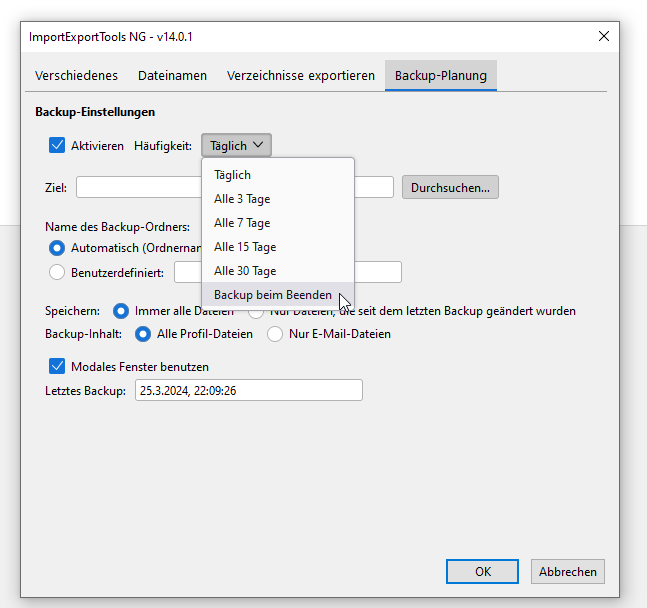Click the Abbrechen button
Viewport: 647px width, 608px height.
click(x=568, y=572)
